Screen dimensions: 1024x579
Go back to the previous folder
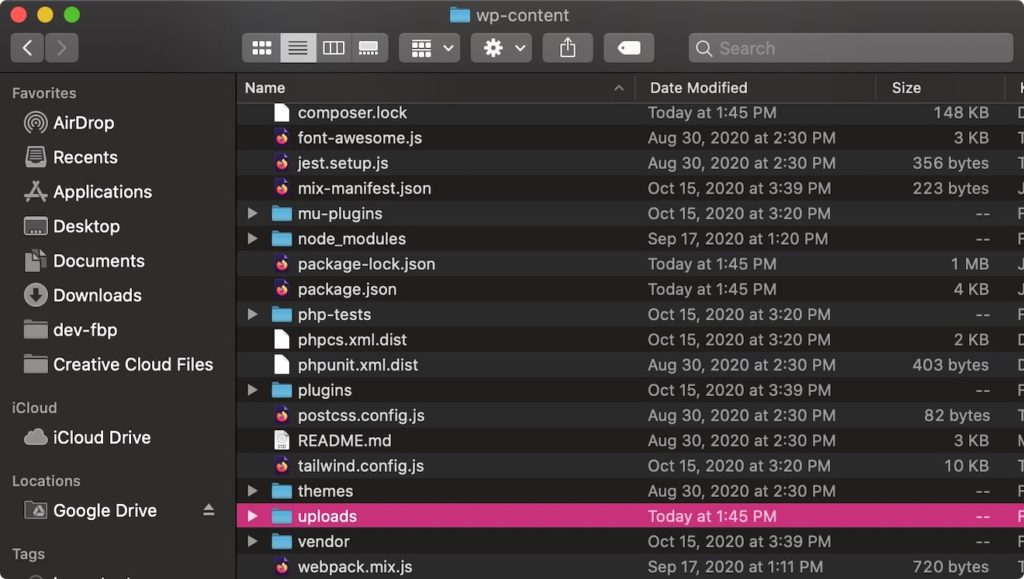click(x=27, y=48)
